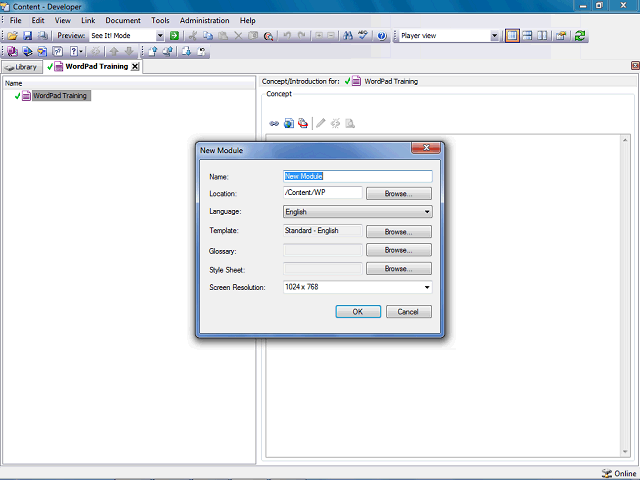The image size is (640, 480).
Task: Click the Check In document icon
Action: pyautogui.click(x=153, y=51)
